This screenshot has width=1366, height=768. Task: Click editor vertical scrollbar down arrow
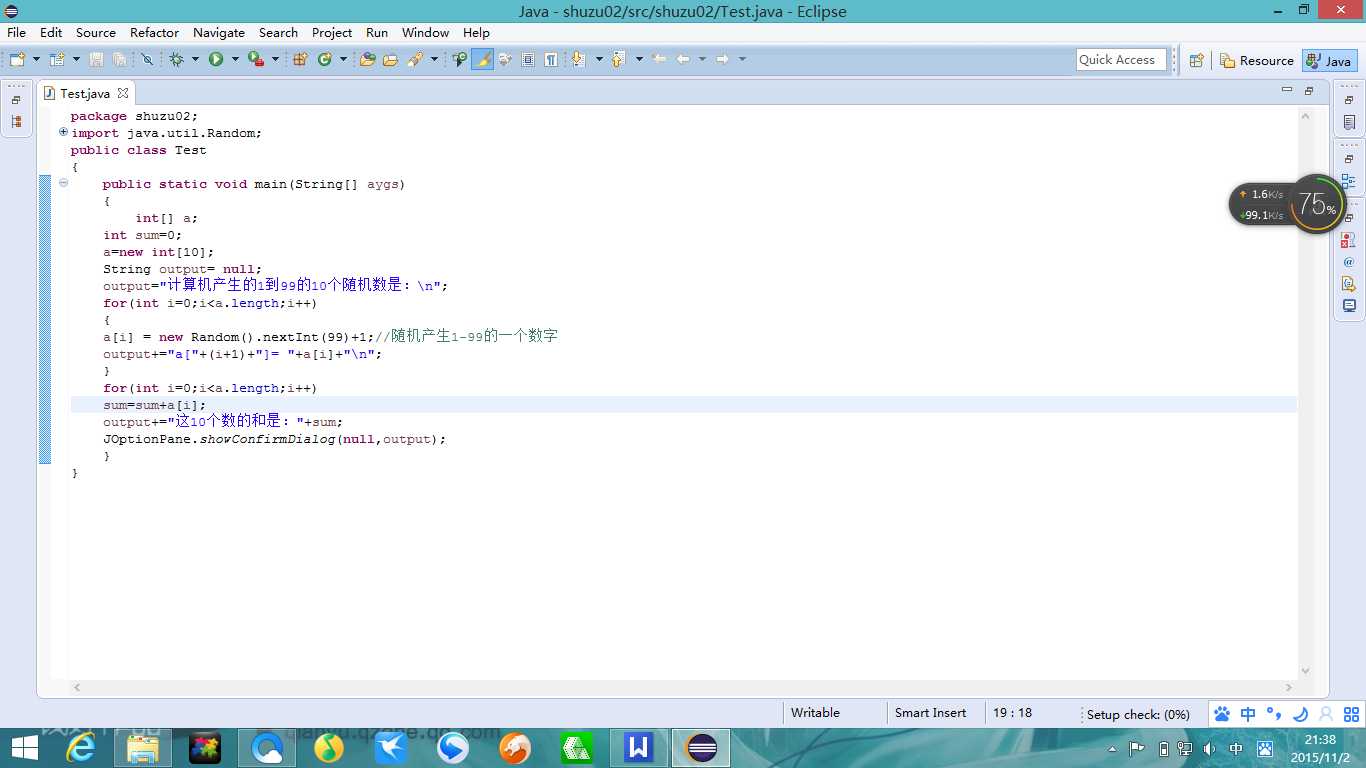(x=1305, y=671)
